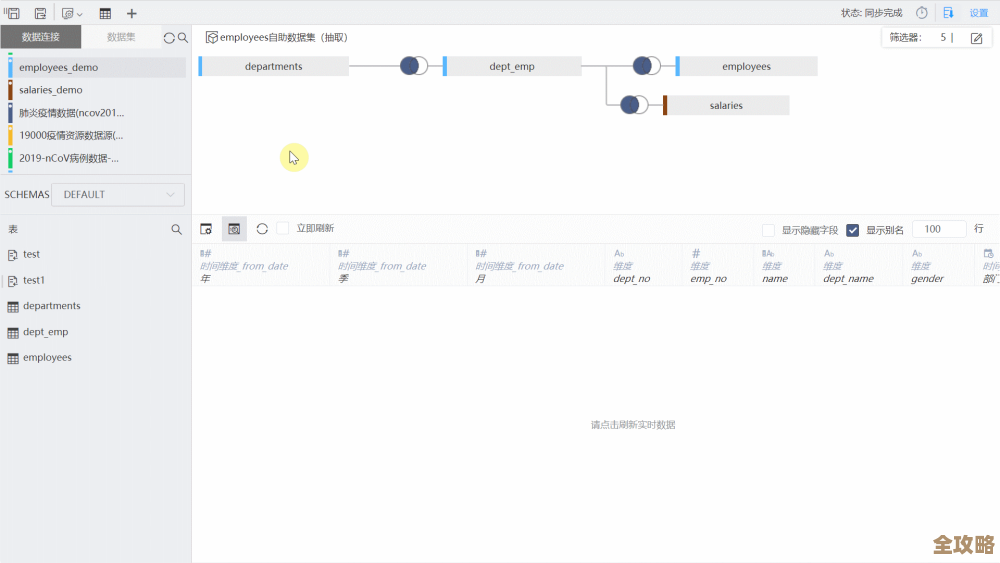Click the highlighted data preview icon
This screenshot has width=1000, height=563.
click(x=234, y=229)
